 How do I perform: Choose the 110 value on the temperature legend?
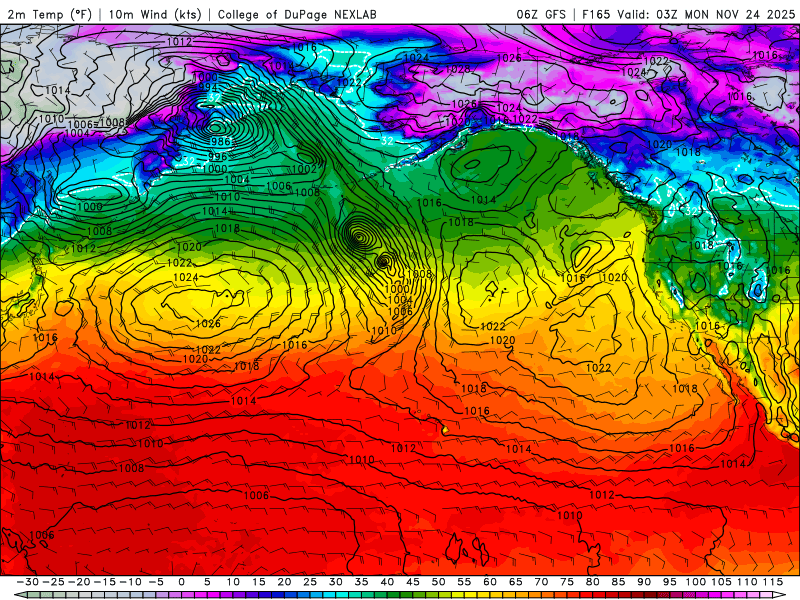(x=747, y=582)
